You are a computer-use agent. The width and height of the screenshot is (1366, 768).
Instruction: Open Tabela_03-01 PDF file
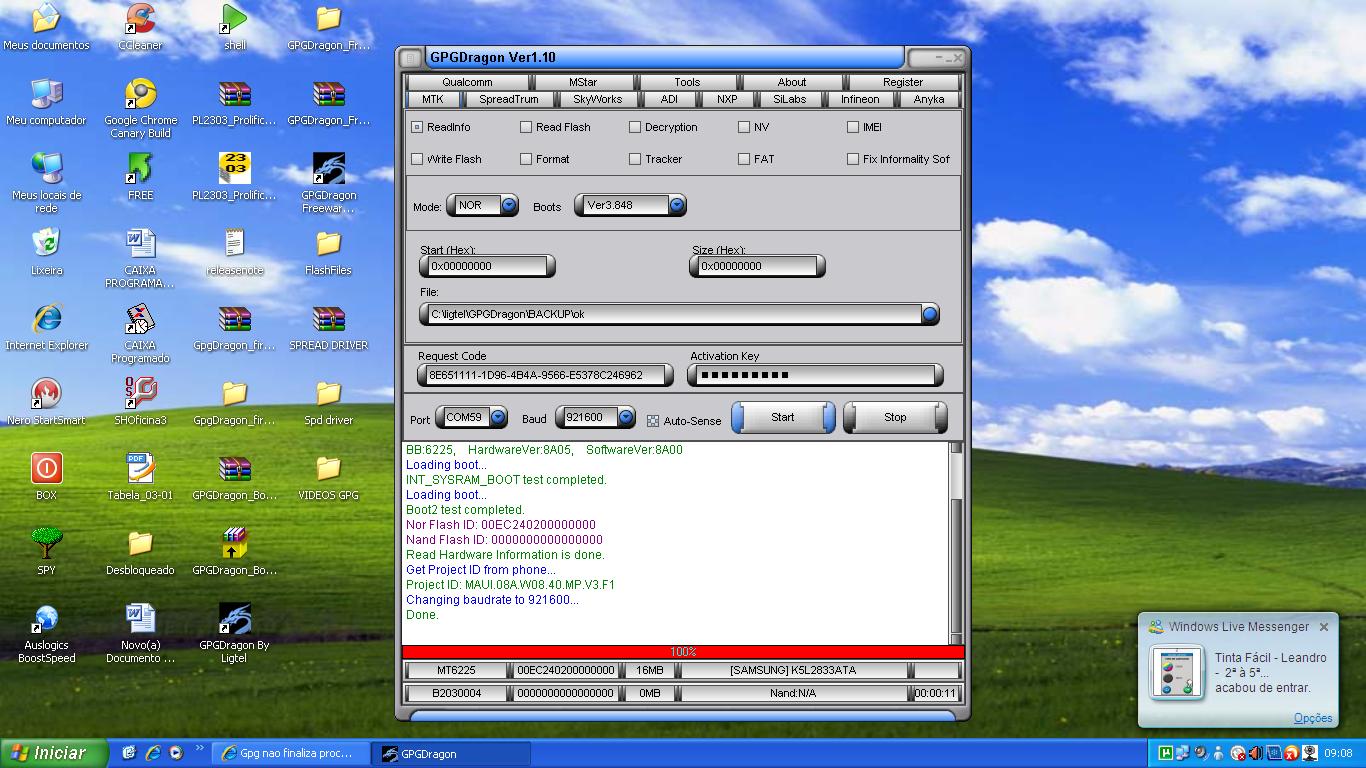click(140, 477)
